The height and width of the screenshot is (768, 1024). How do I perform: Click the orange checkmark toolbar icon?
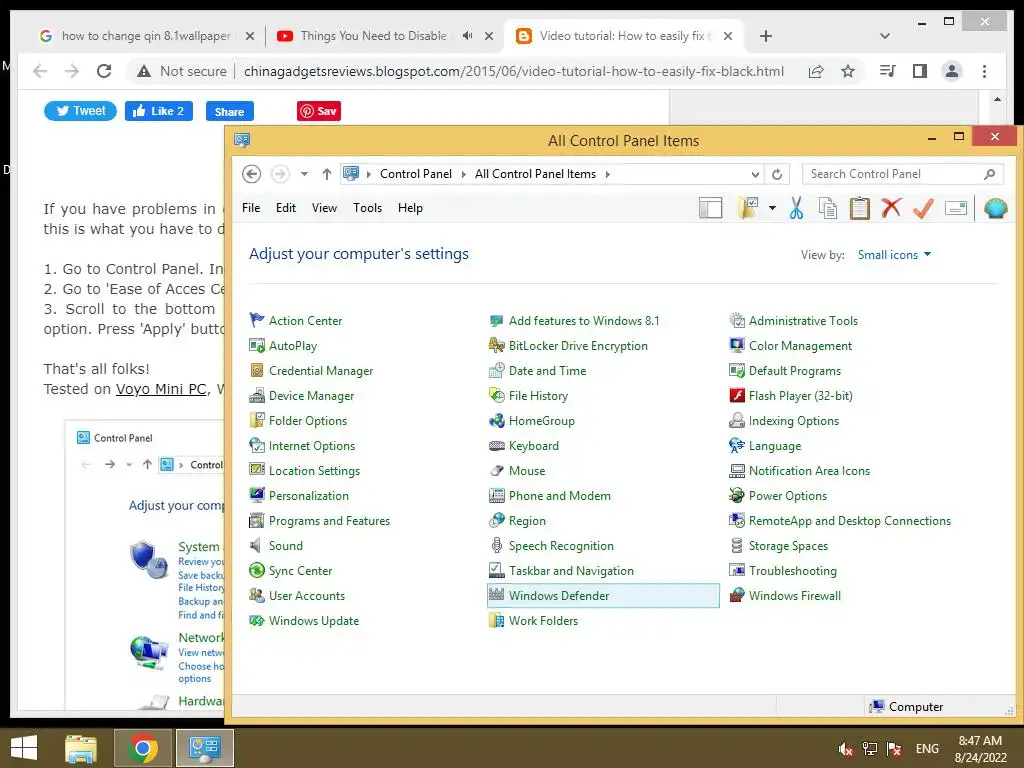pos(923,208)
